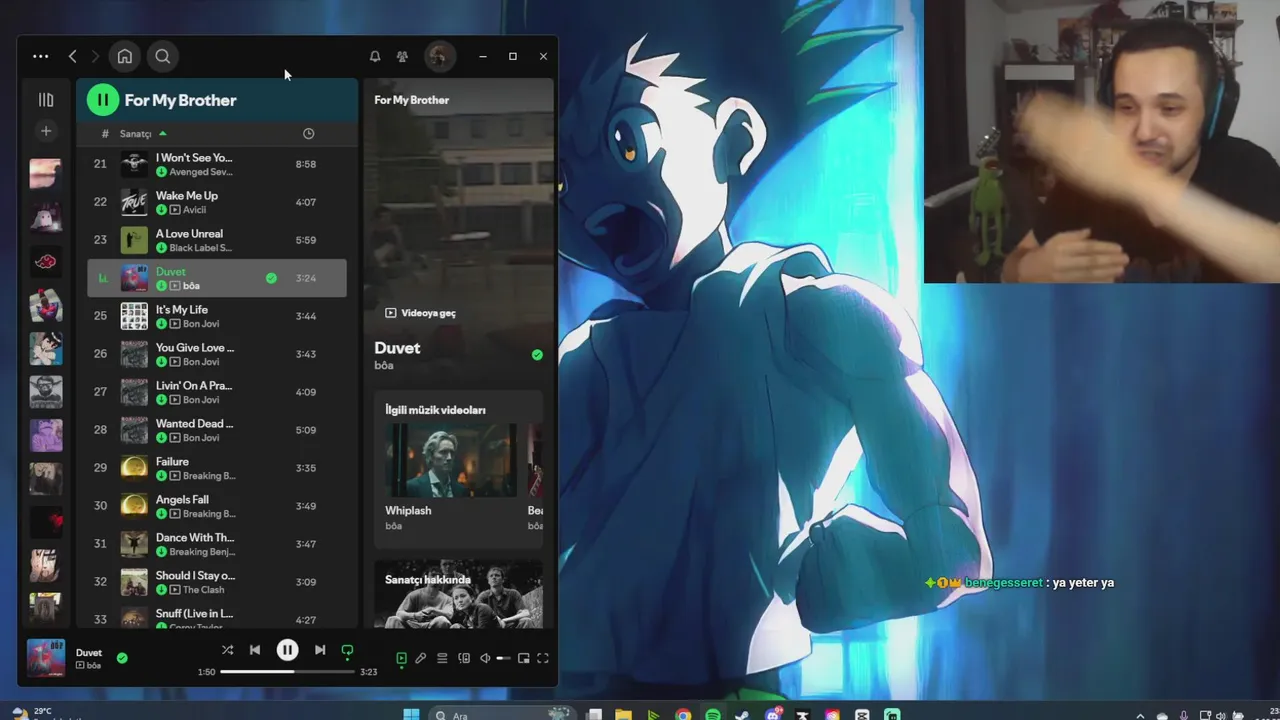Seek on the playback progress bar
The width and height of the screenshot is (1280, 720).
click(287, 672)
